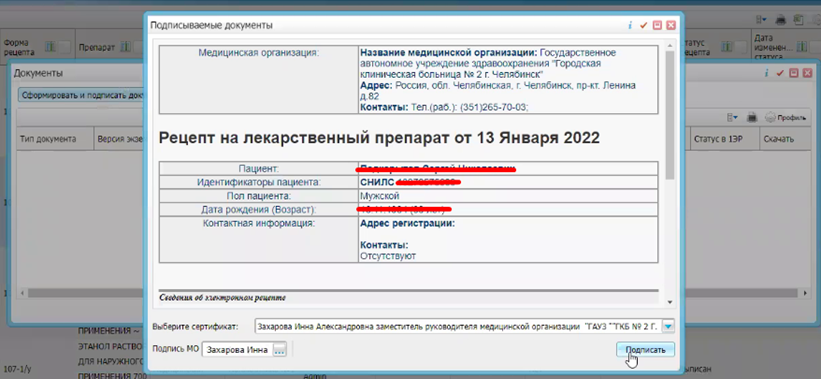Click the blue info icon in Подписываемые документы window
Image resolution: width=821 pixels, height=379 pixels.
click(x=630, y=25)
